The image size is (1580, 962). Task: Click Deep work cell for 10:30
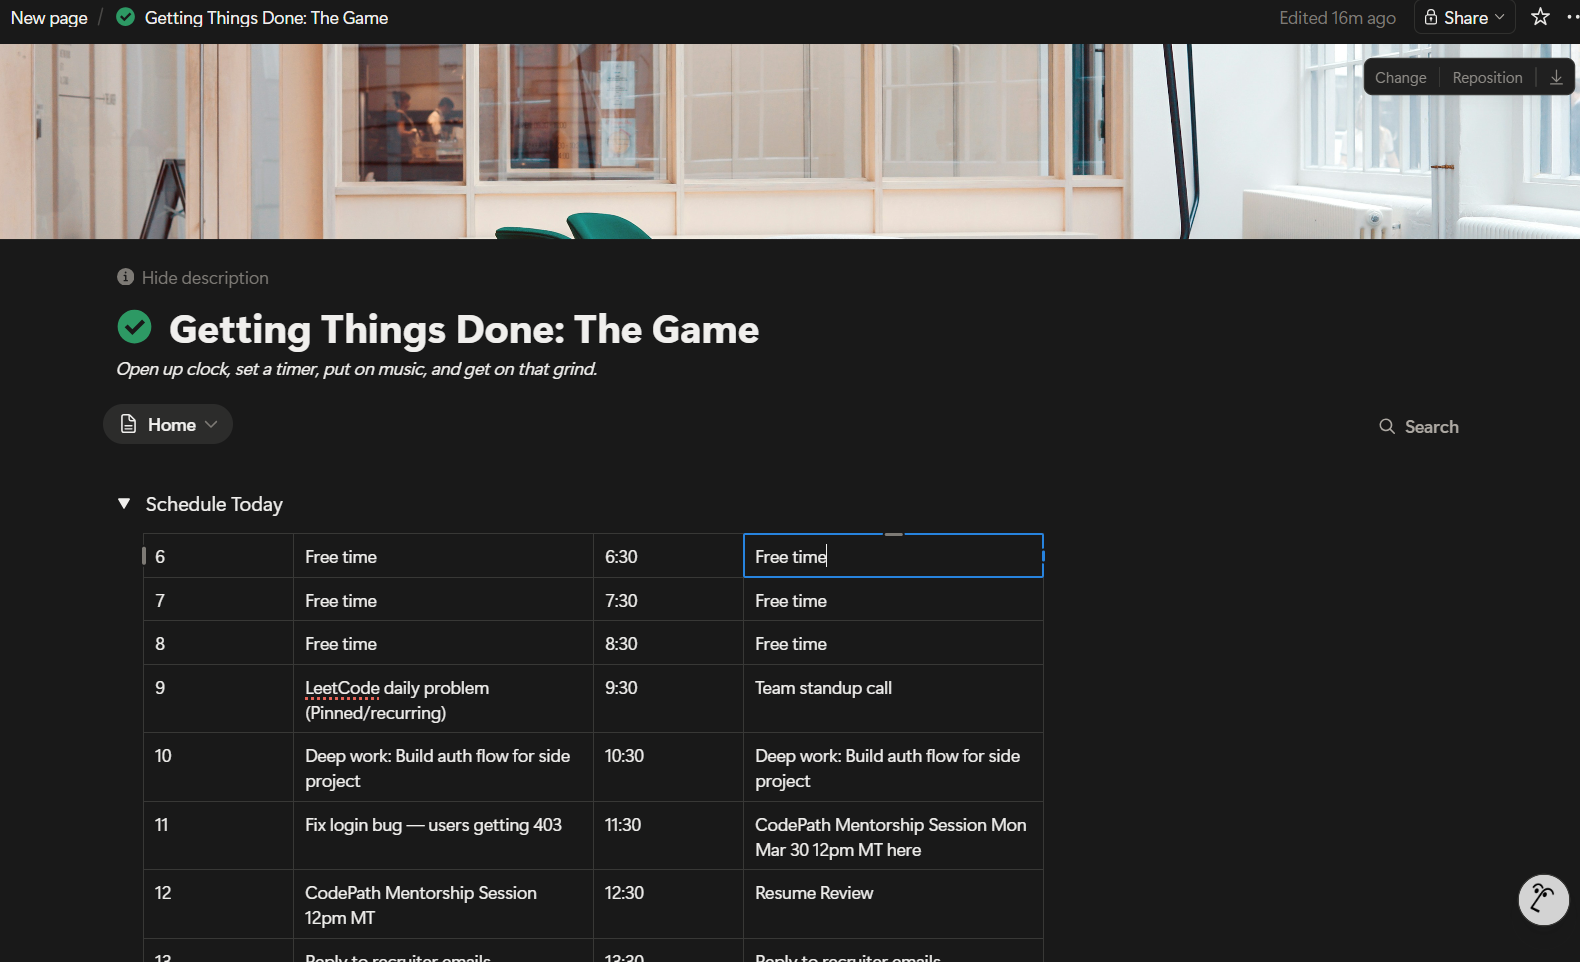893,767
